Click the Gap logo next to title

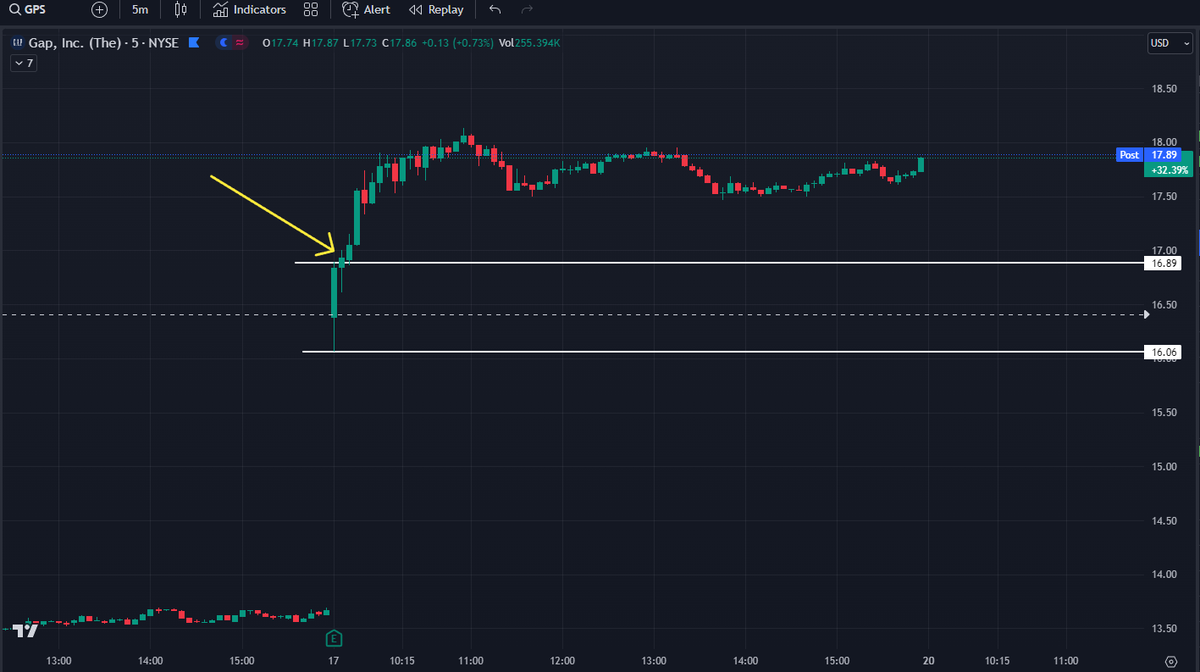[x=16, y=43]
